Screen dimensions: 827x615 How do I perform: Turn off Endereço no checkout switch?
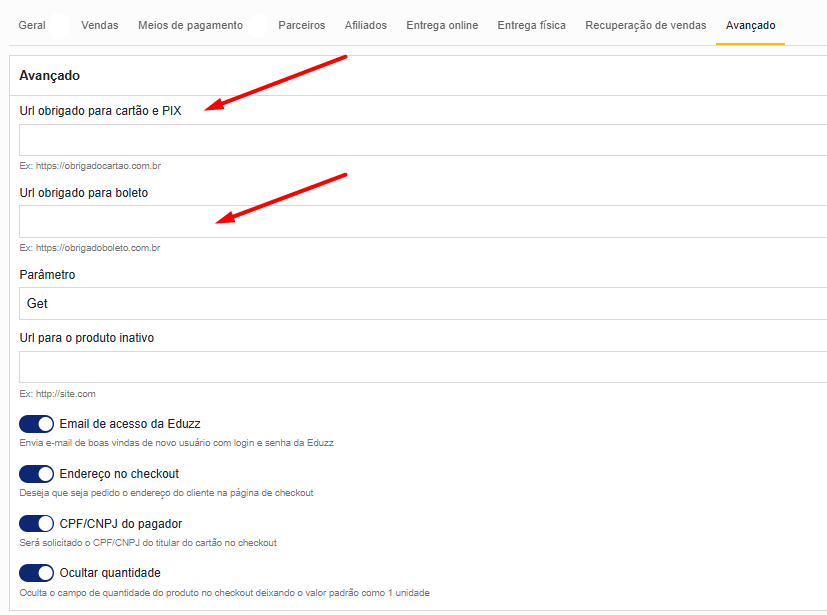point(36,474)
